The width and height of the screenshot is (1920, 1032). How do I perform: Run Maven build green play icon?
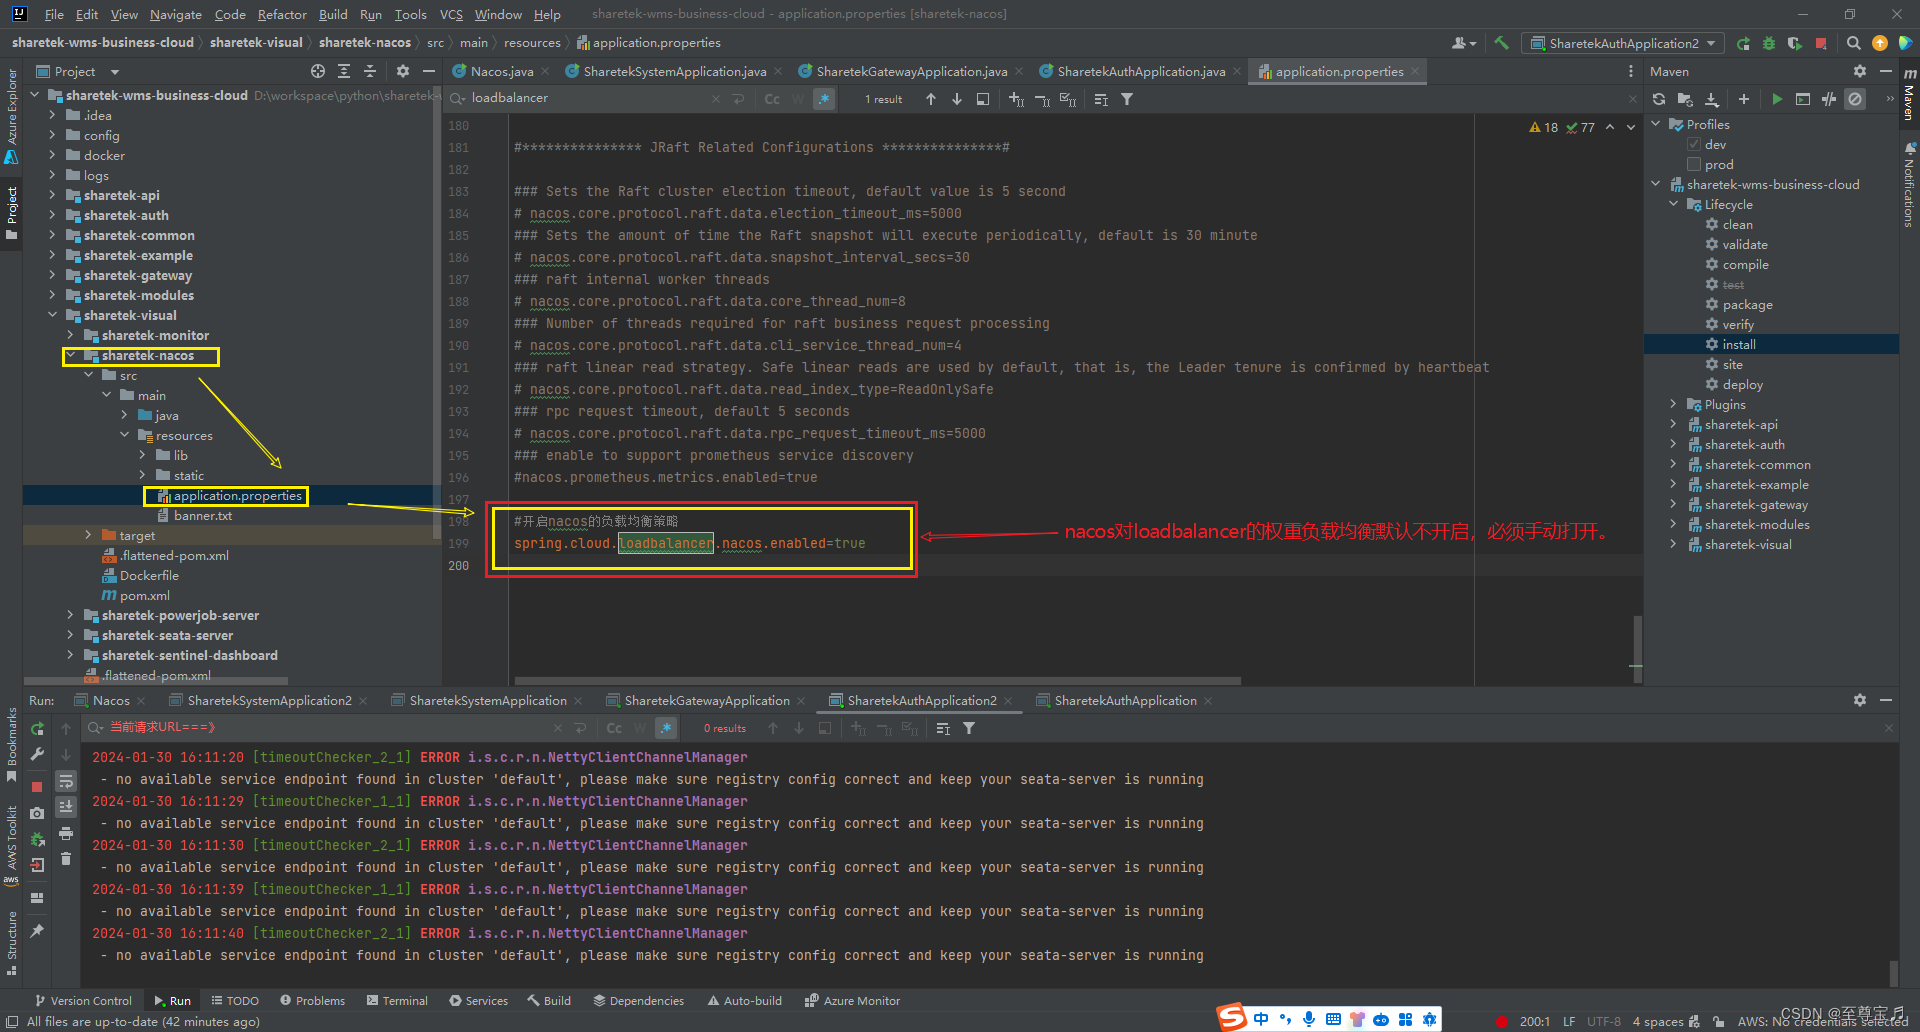coord(1777,99)
